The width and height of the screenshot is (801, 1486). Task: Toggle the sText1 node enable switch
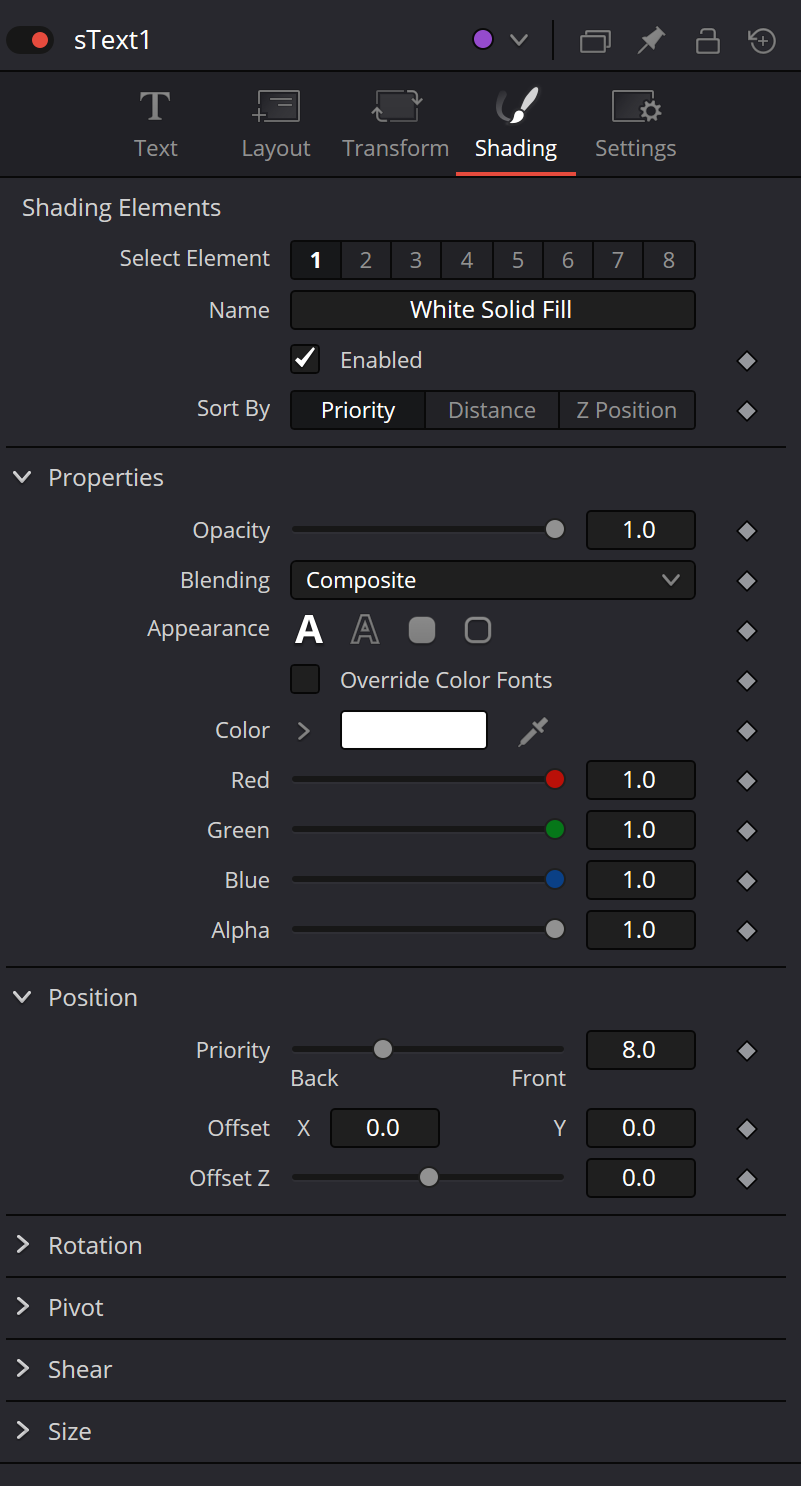(x=30, y=41)
